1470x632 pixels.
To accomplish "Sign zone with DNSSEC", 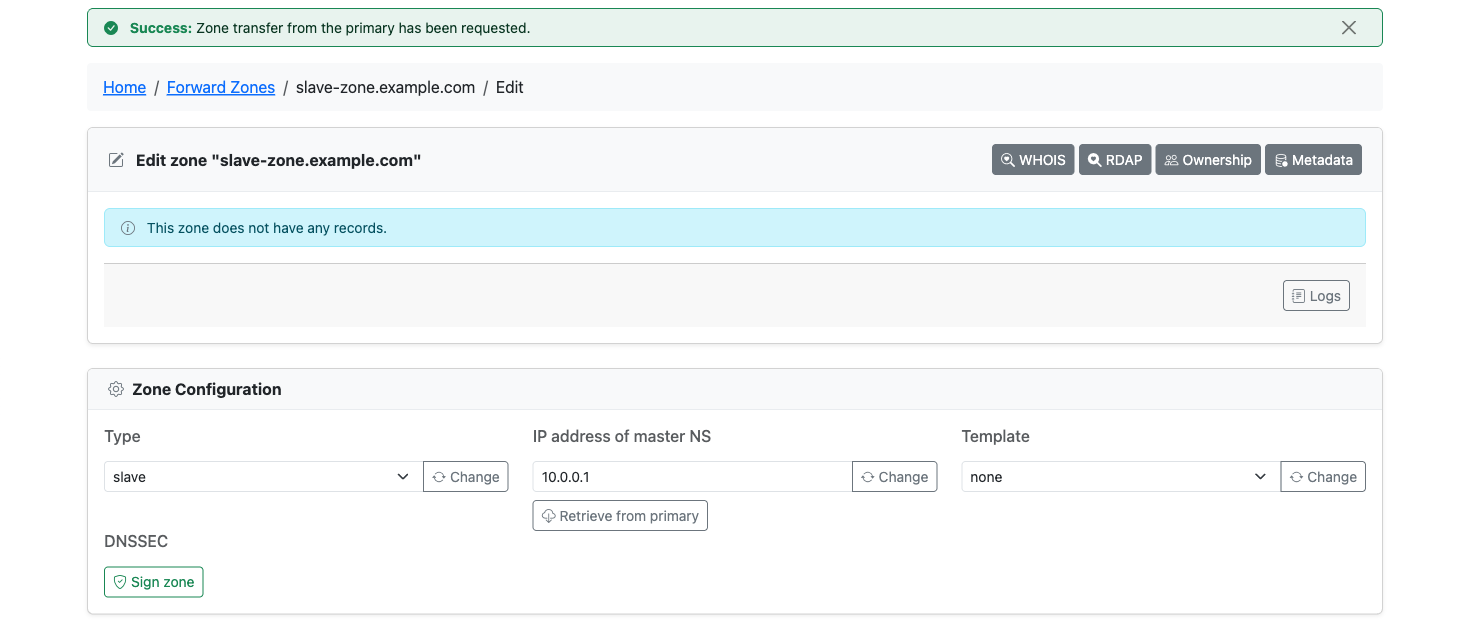I will (x=154, y=582).
